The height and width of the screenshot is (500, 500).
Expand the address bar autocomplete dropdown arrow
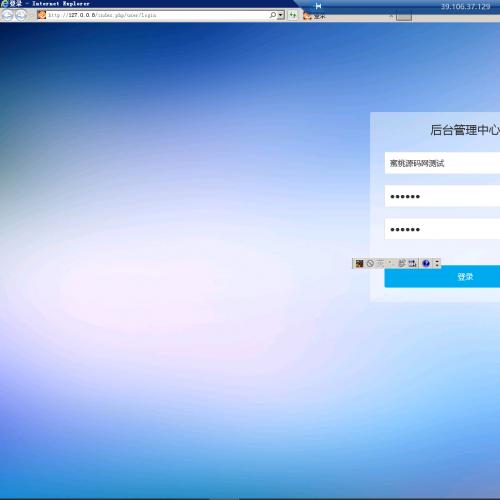tap(281, 15)
